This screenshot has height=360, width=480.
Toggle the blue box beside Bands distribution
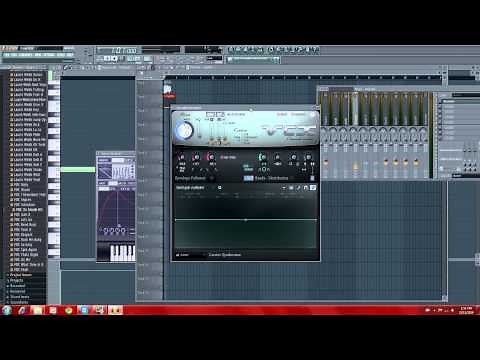click(x=248, y=178)
